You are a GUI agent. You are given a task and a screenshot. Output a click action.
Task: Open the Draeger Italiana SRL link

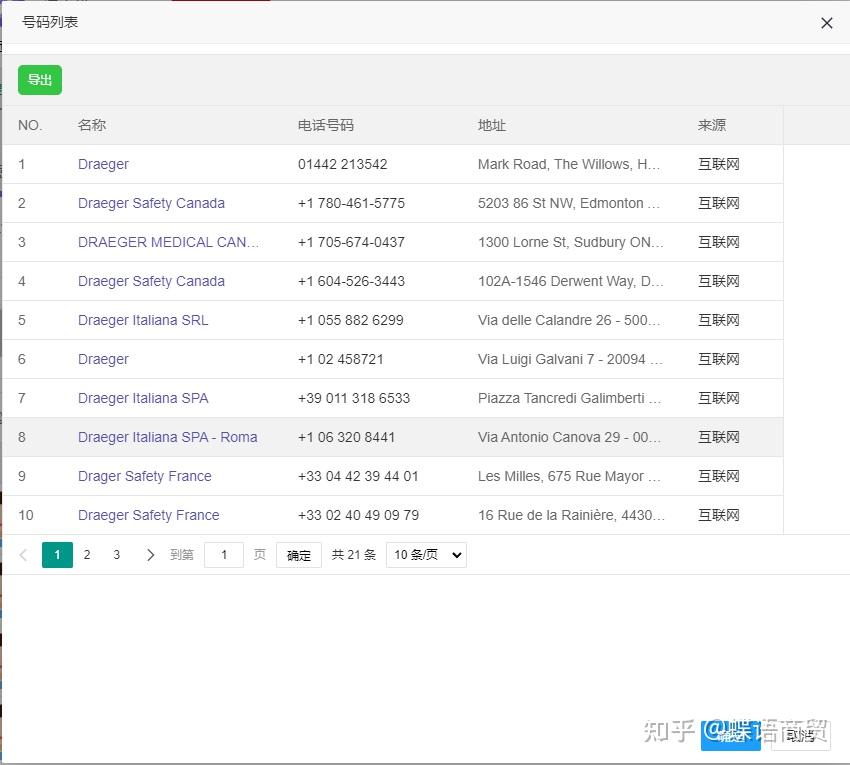143,320
